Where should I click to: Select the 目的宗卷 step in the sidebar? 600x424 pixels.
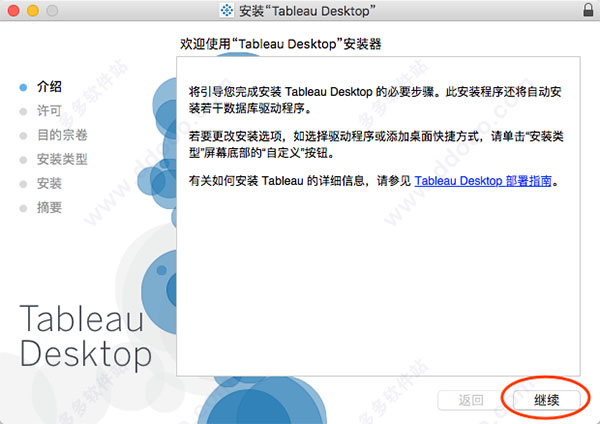click(x=62, y=135)
